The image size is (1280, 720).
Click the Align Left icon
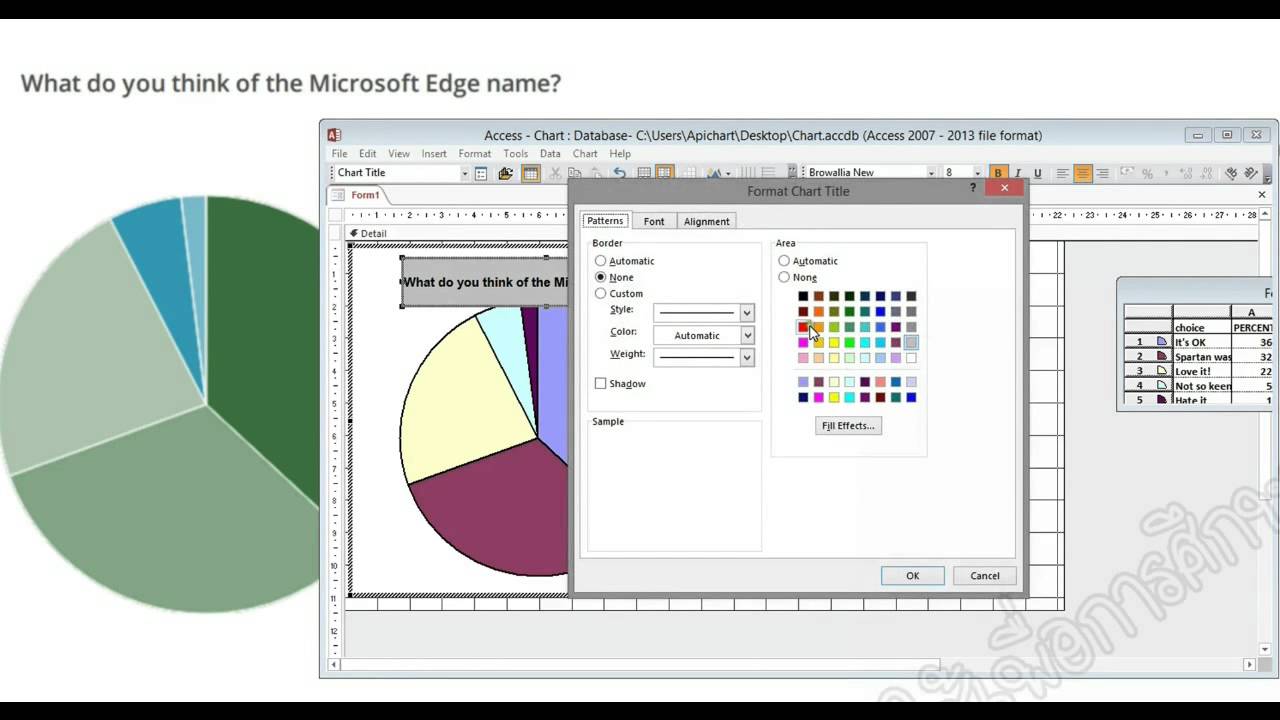(1062, 173)
